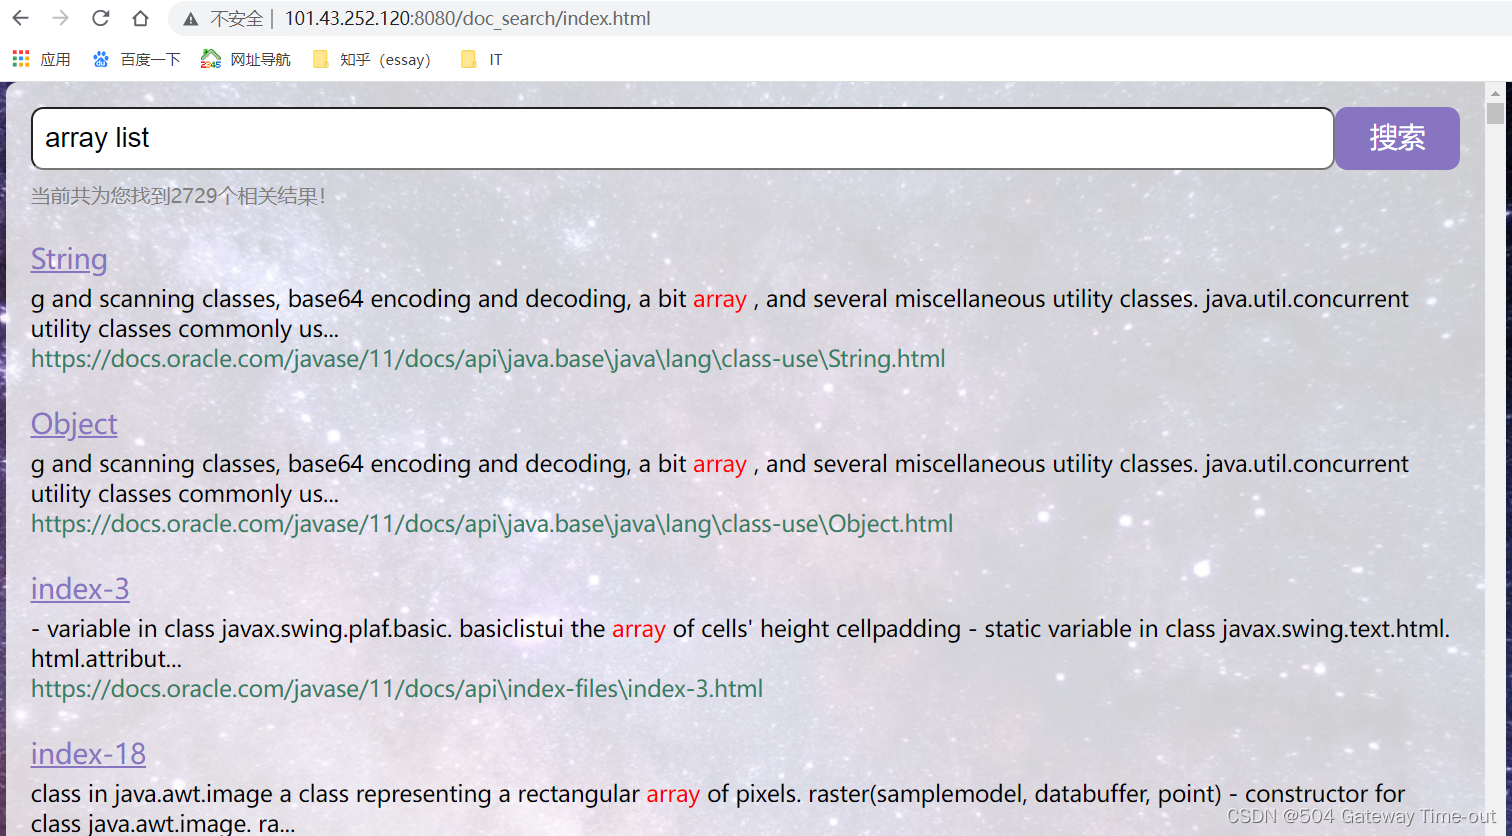The image size is (1512, 836).
Task: Go back with browser back arrow
Action: pyautogui.click(x=20, y=18)
